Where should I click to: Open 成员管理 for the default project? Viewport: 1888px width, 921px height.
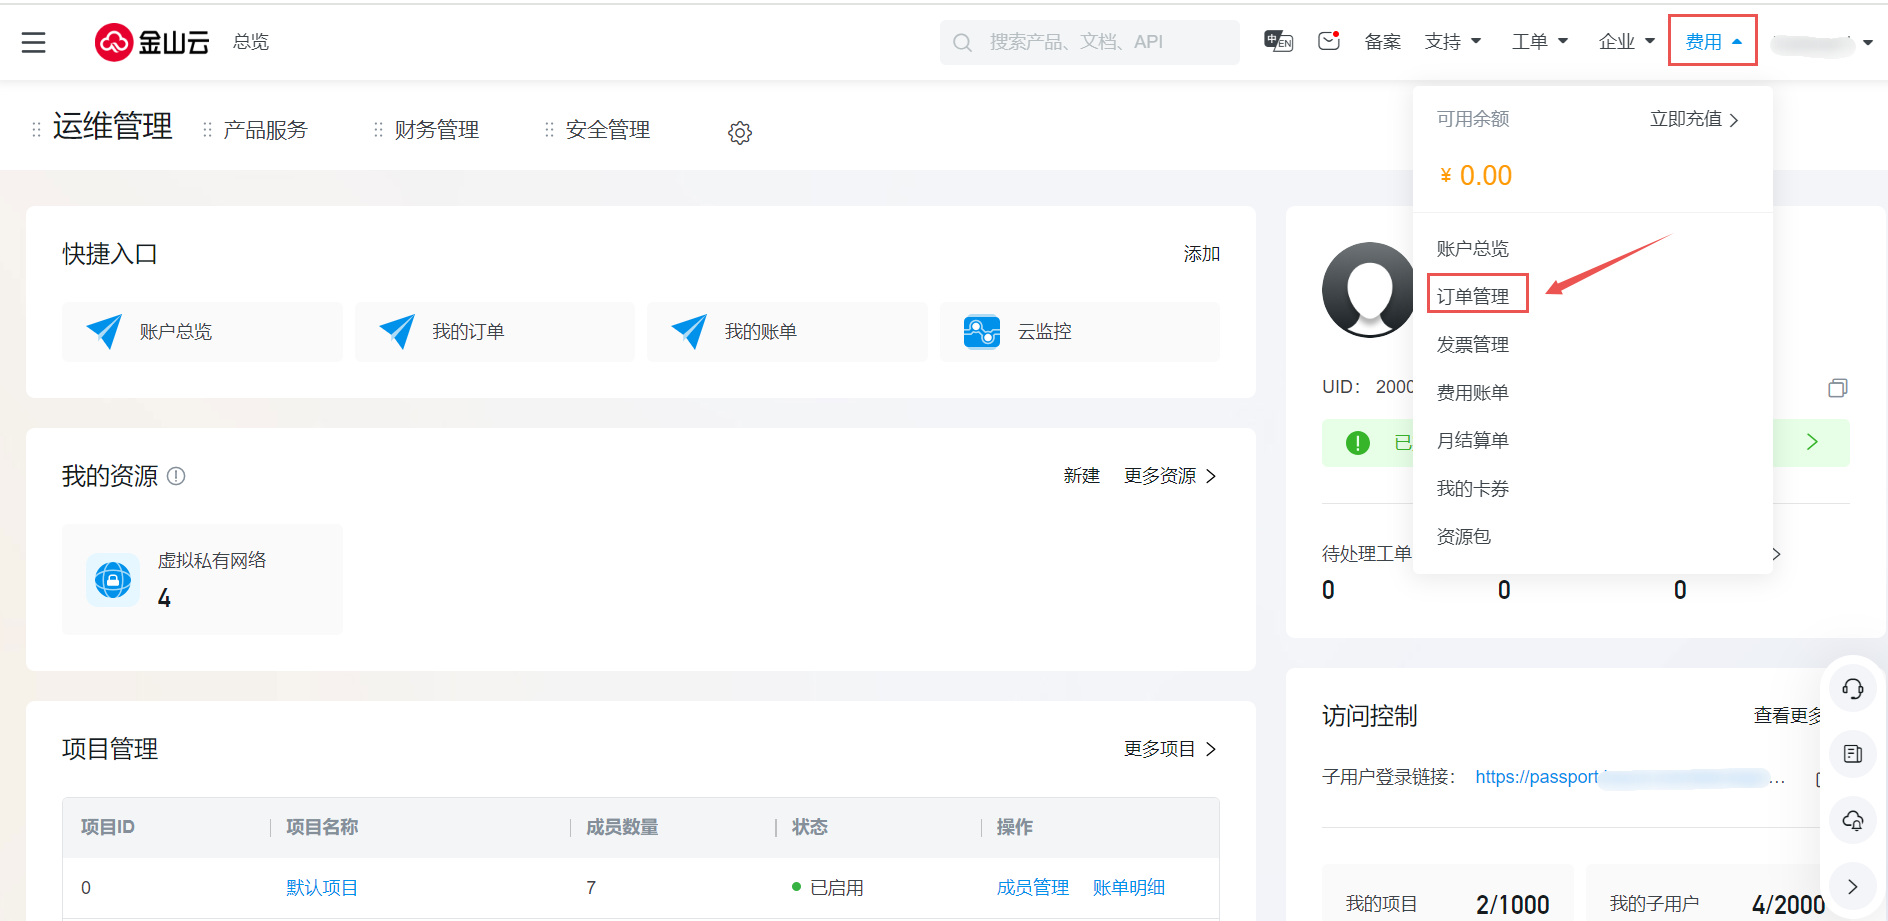click(x=1032, y=888)
